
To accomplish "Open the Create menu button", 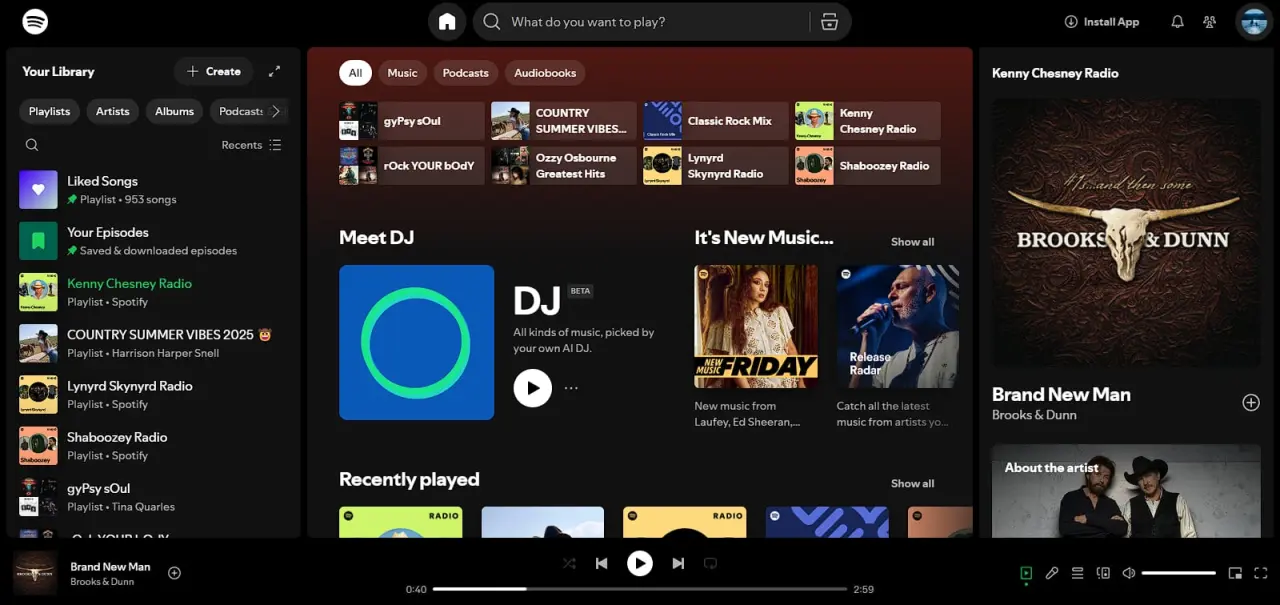I will click(214, 71).
